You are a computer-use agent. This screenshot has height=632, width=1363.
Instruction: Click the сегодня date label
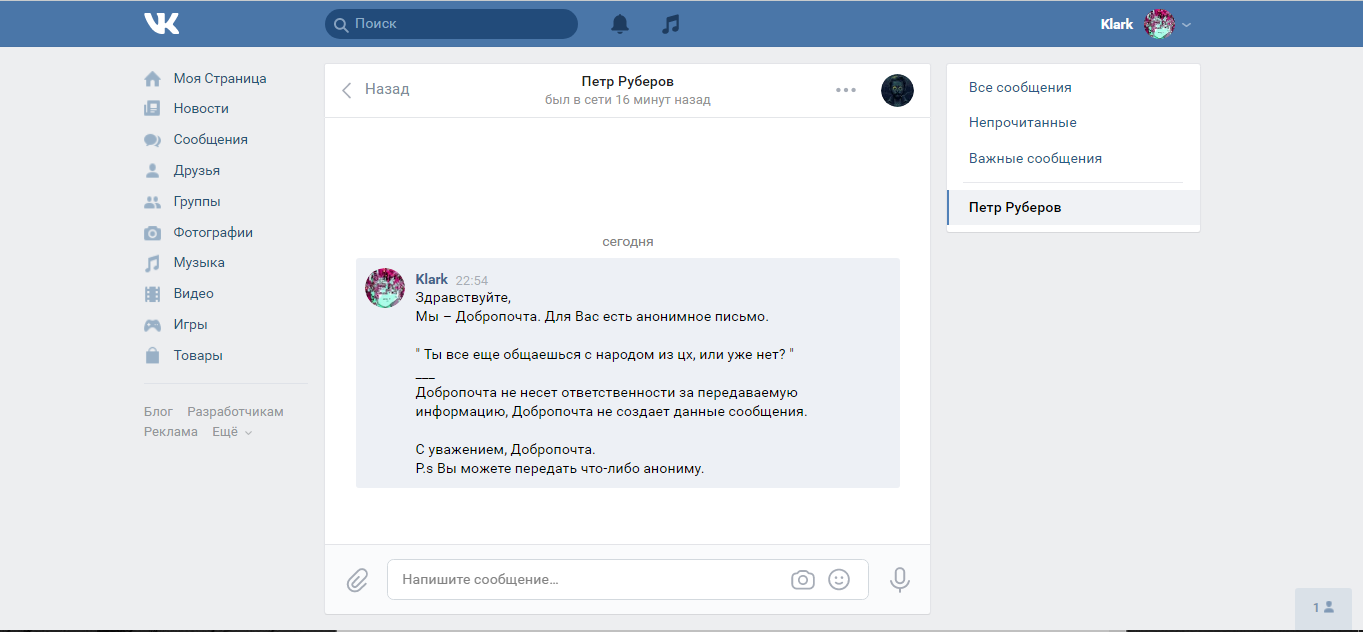[x=628, y=242]
